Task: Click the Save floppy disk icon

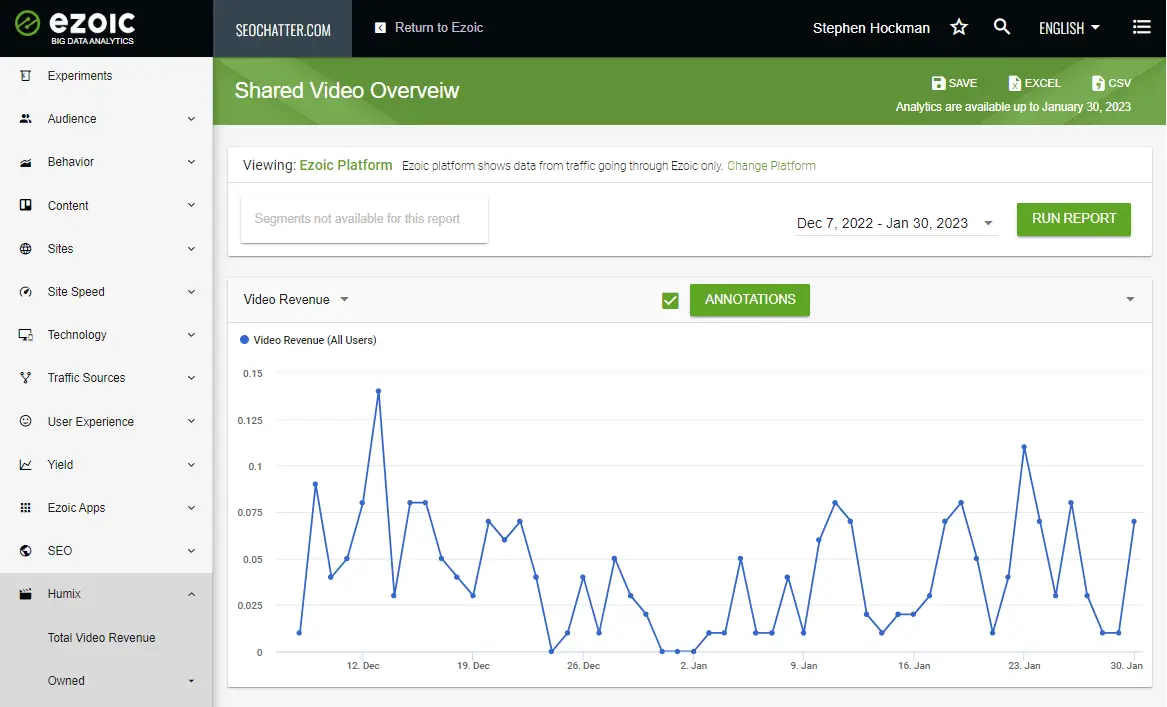Action: pos(939,83)
